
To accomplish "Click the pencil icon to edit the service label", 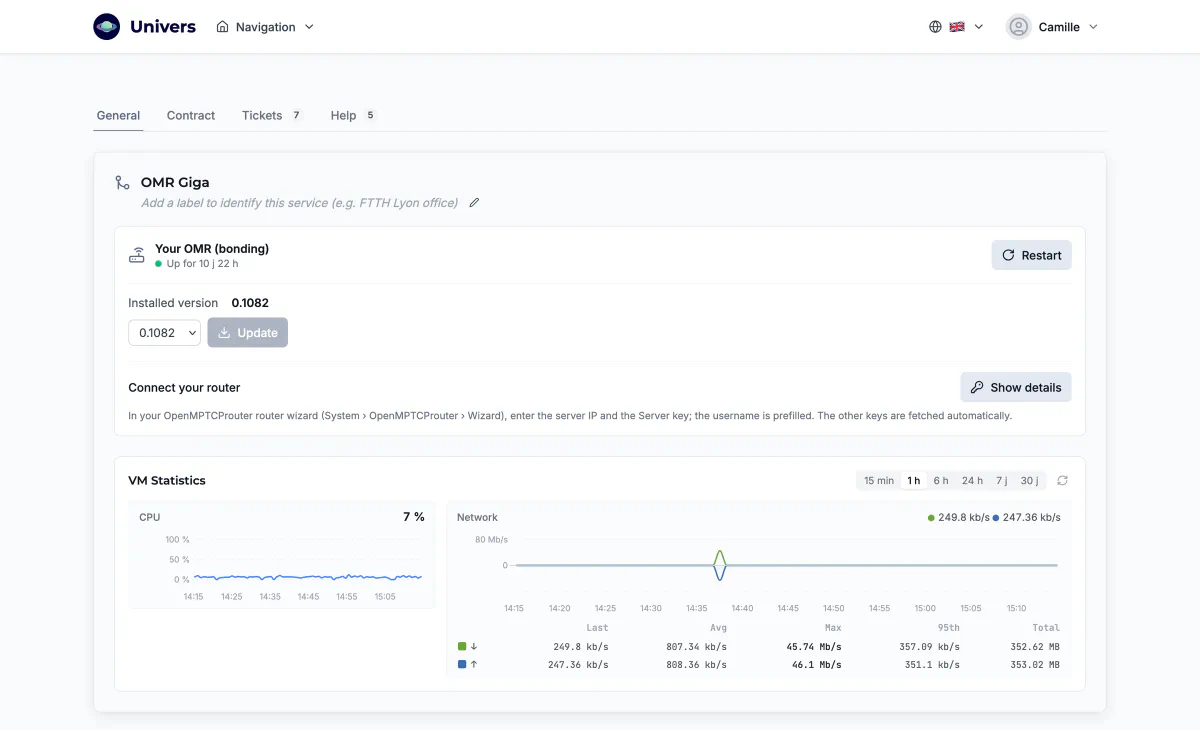I will [x=474, y=203].
